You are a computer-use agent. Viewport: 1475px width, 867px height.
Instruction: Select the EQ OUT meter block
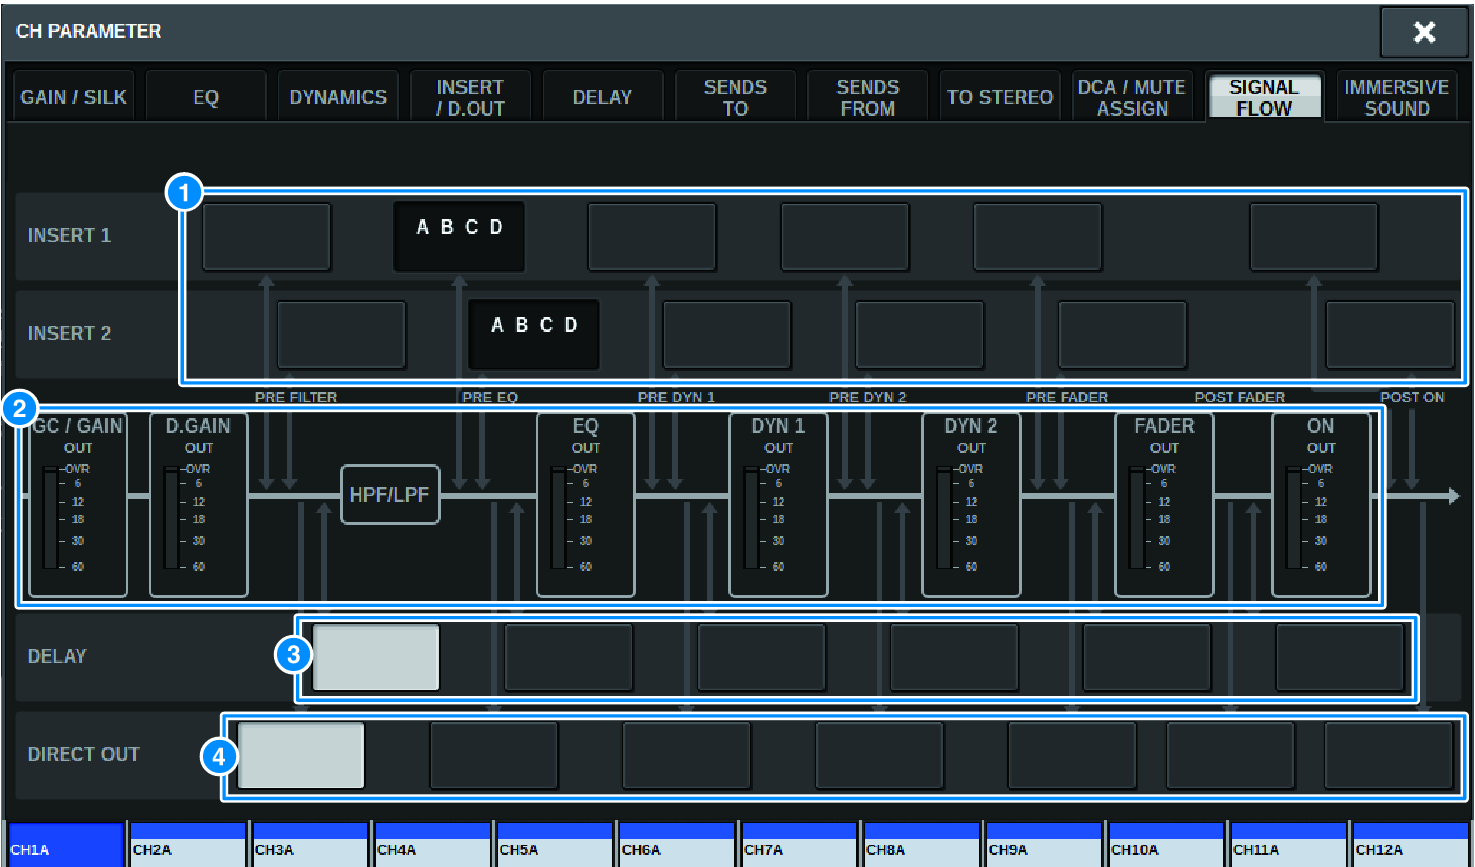coord(585,505)
